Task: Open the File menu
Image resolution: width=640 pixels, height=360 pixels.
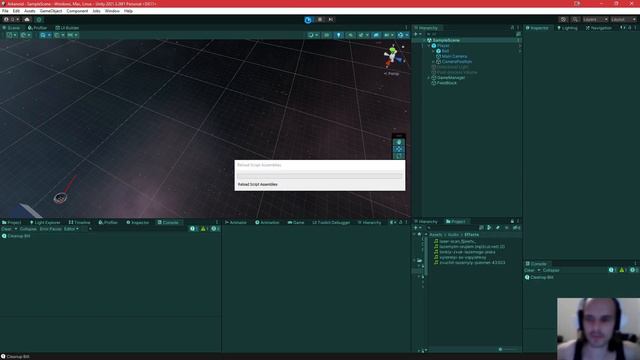Action: click(x=5, y=11)
